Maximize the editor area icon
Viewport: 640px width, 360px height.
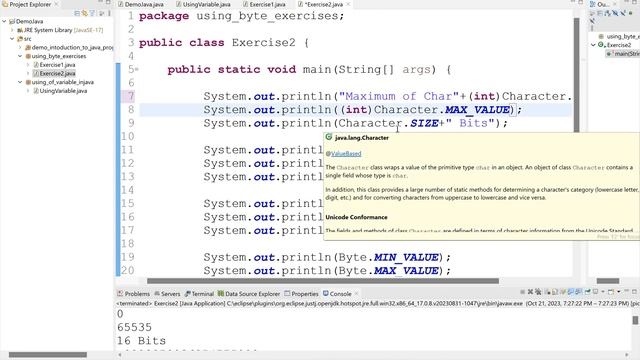click(x=580, y=2)
